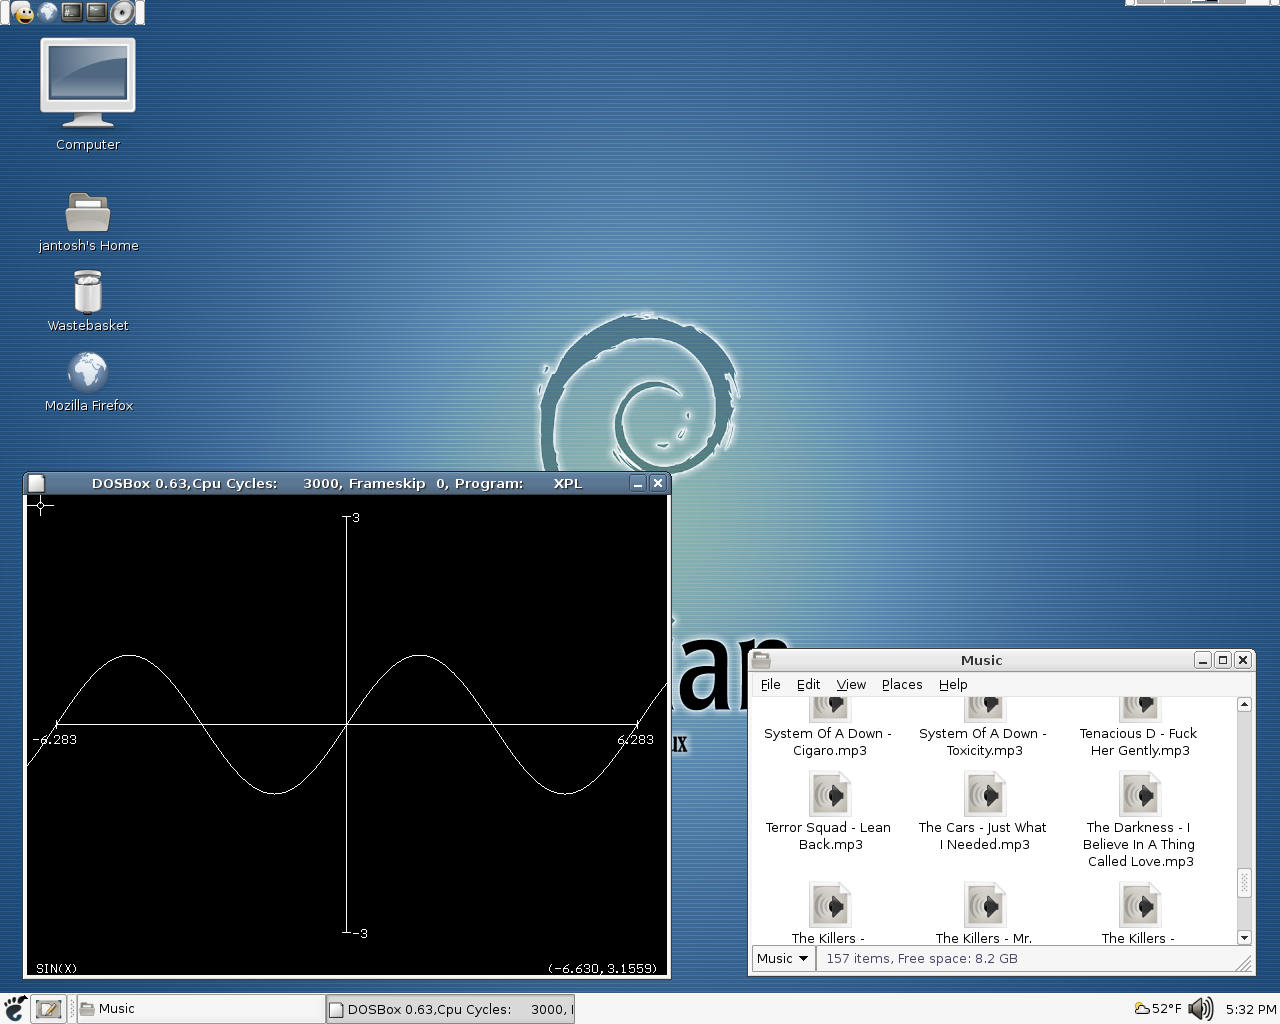Click The Darkness - I Believe In A Thing filename
This screenshot has width=1280, height=1024.
tap(1139, 844)
